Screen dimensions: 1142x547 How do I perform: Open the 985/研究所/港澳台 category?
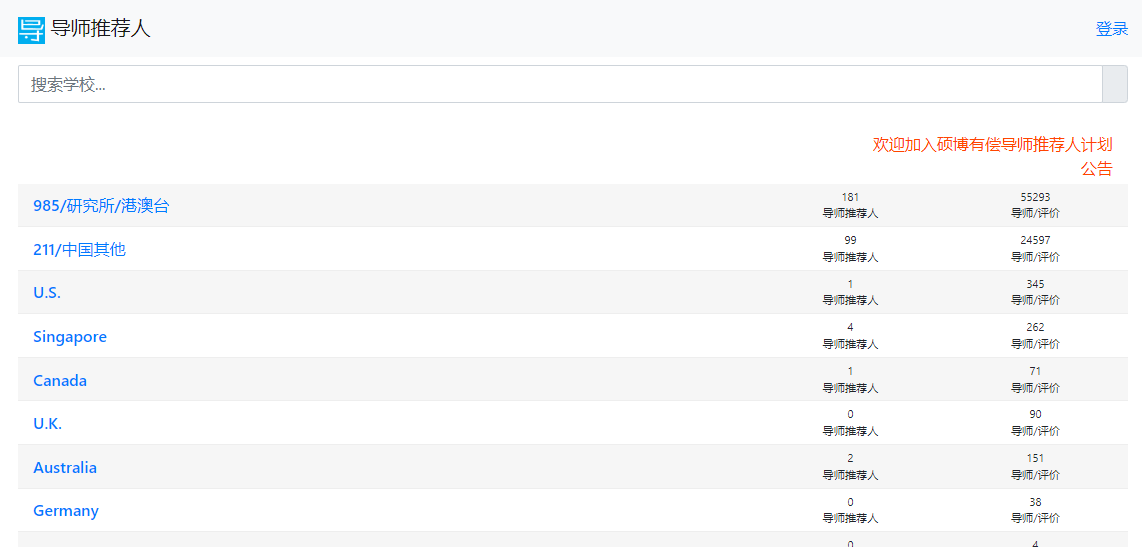tap(101, 206)
